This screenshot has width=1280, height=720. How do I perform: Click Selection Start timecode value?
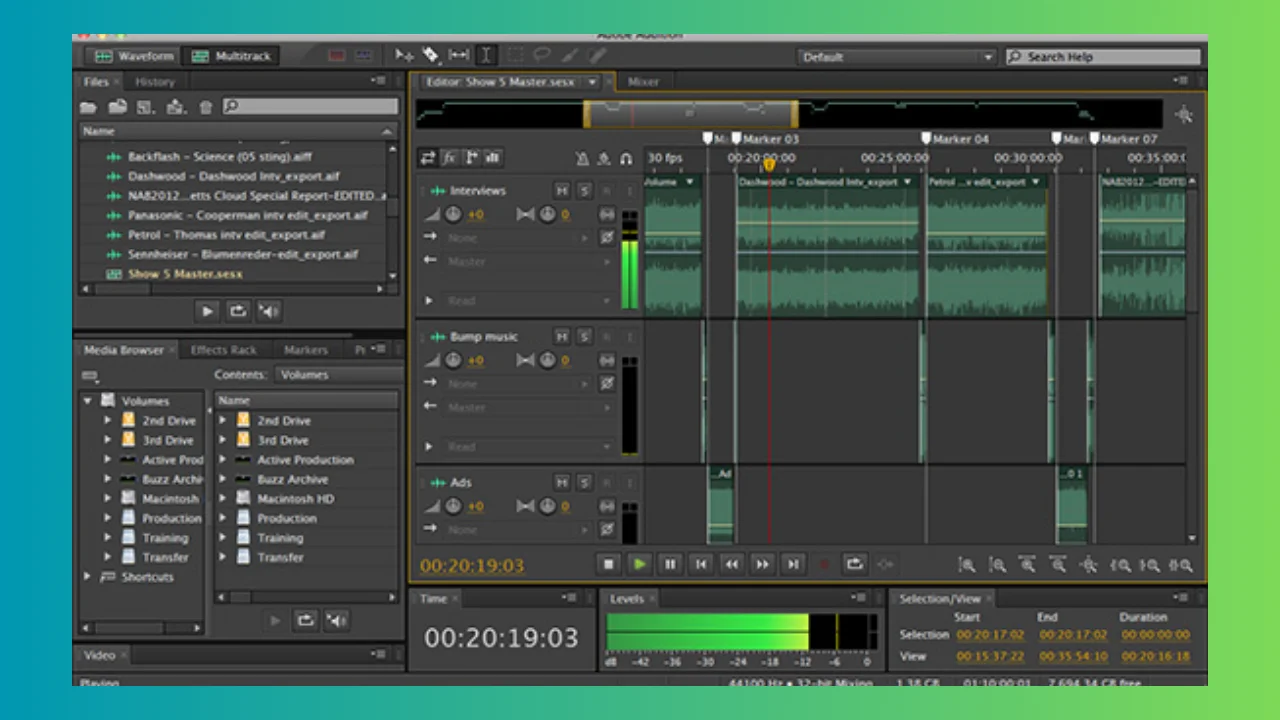point(989,635)
